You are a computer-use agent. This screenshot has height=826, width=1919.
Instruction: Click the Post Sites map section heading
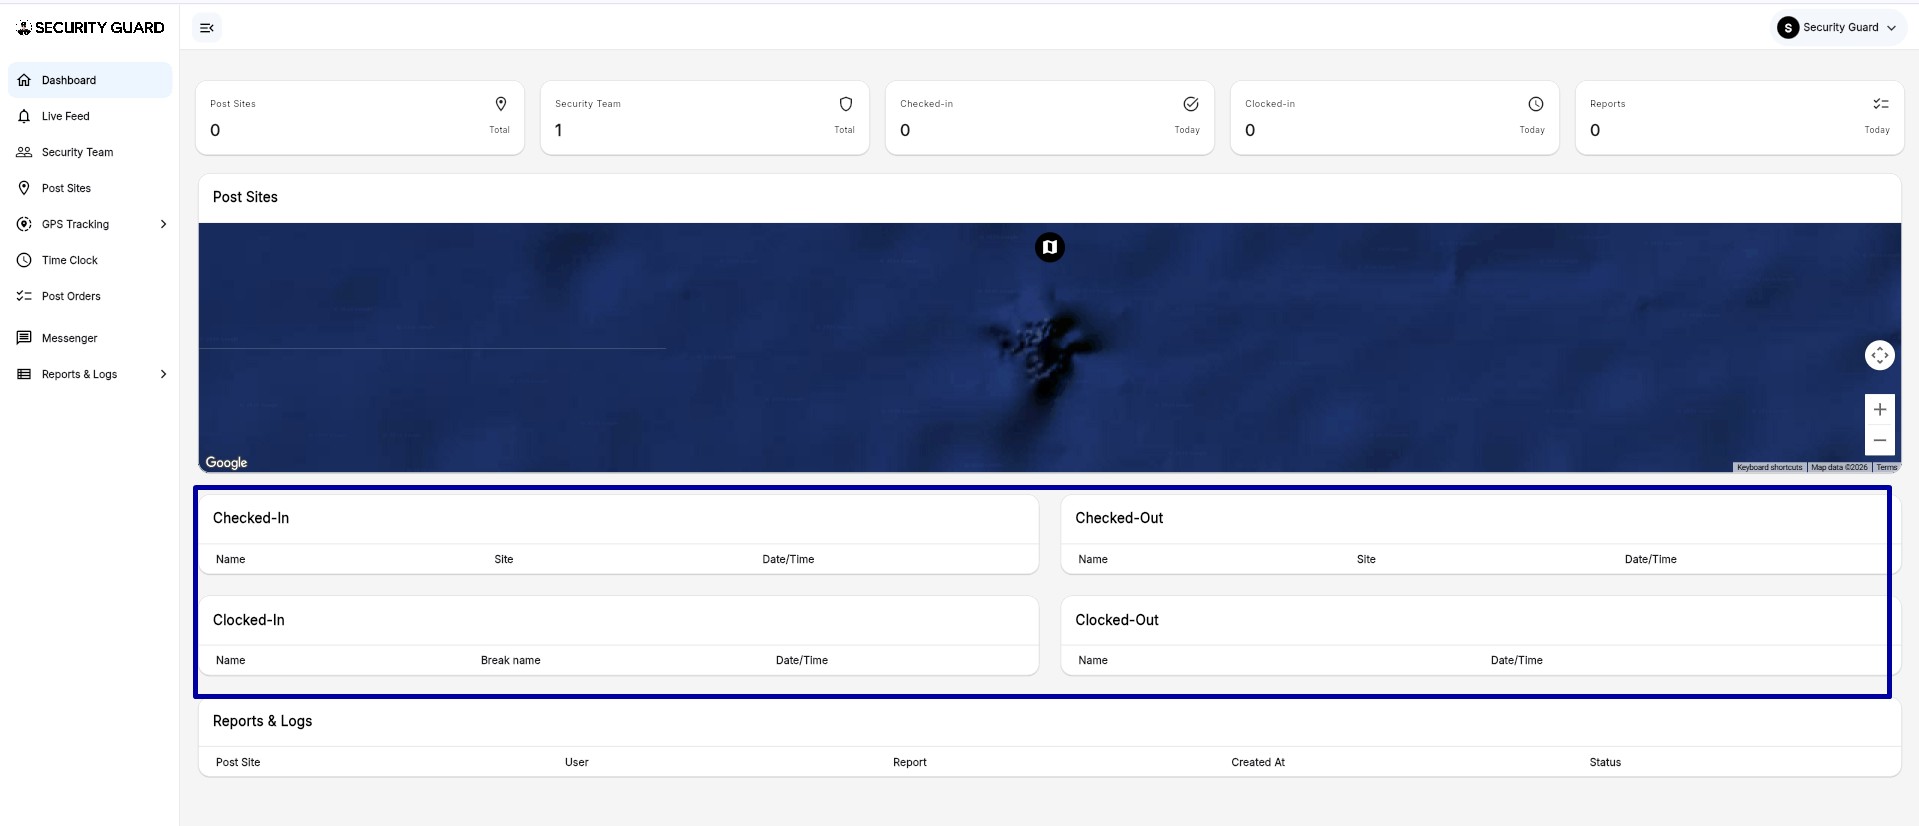click(245, 197)
